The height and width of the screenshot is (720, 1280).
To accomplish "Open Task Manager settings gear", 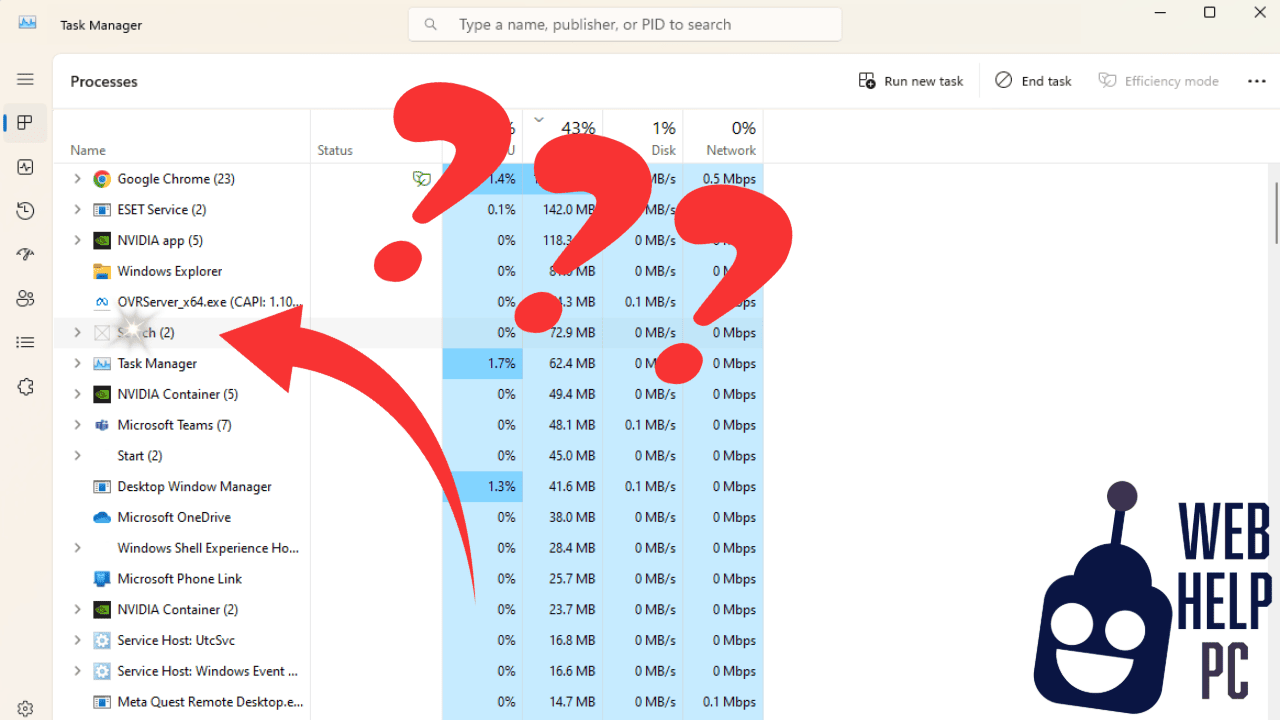I will pos(25,709).
